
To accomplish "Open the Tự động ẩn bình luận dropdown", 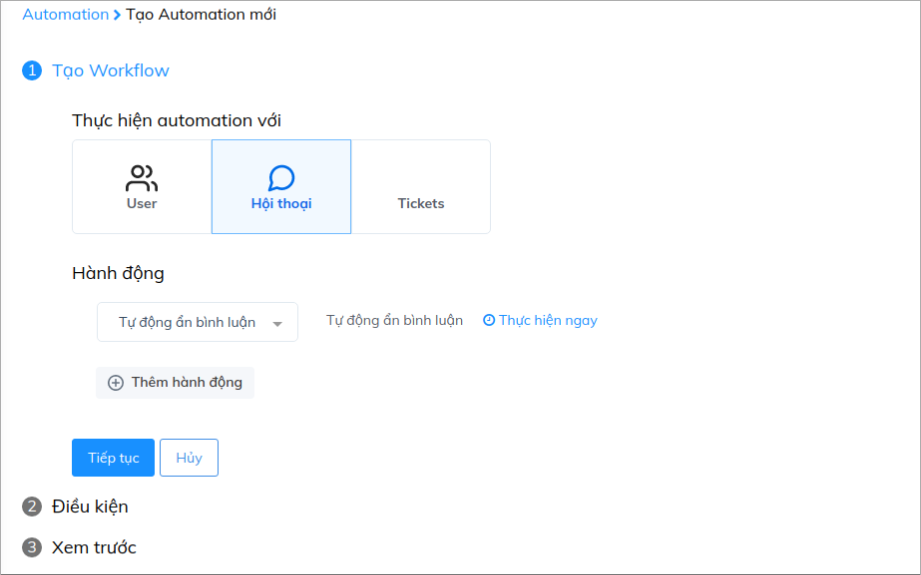I will [197, 322].
